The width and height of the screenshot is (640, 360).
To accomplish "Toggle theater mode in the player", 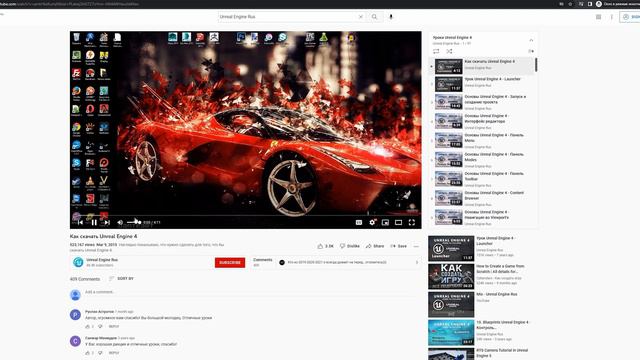I will pos(398,222).
